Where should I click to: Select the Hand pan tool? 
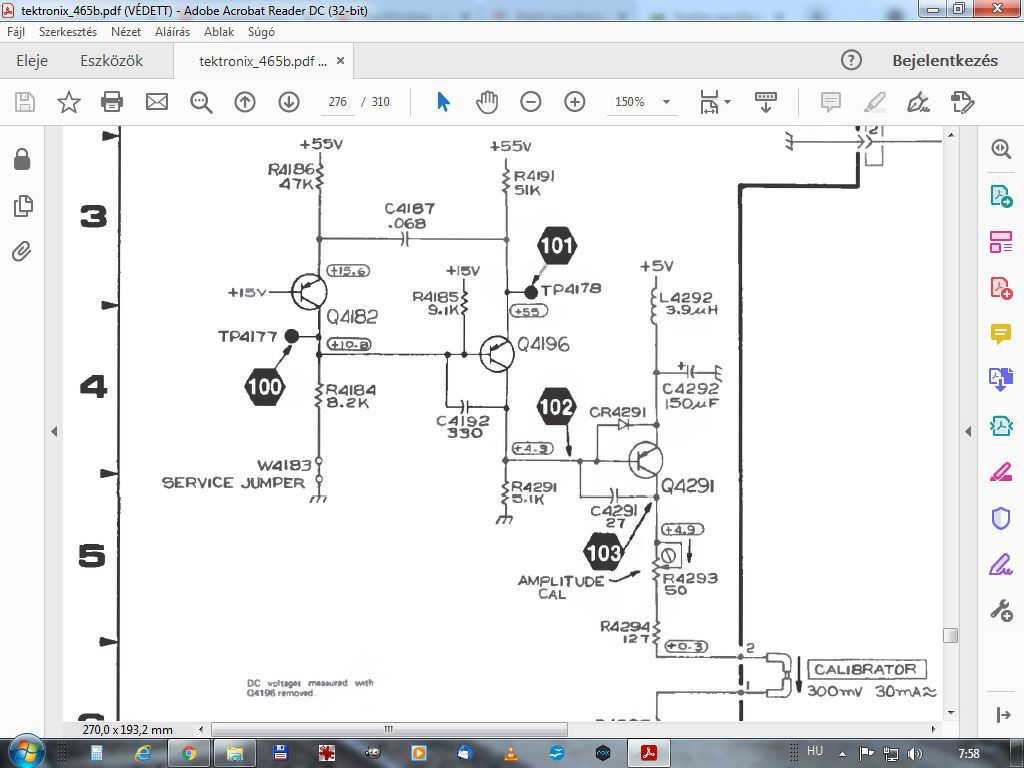pyautogui.click(x=487, y=102)
